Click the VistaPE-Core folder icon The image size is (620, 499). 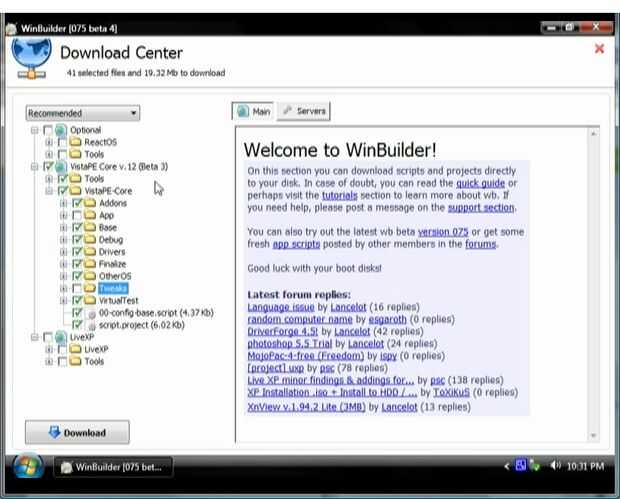click(75, 191)
